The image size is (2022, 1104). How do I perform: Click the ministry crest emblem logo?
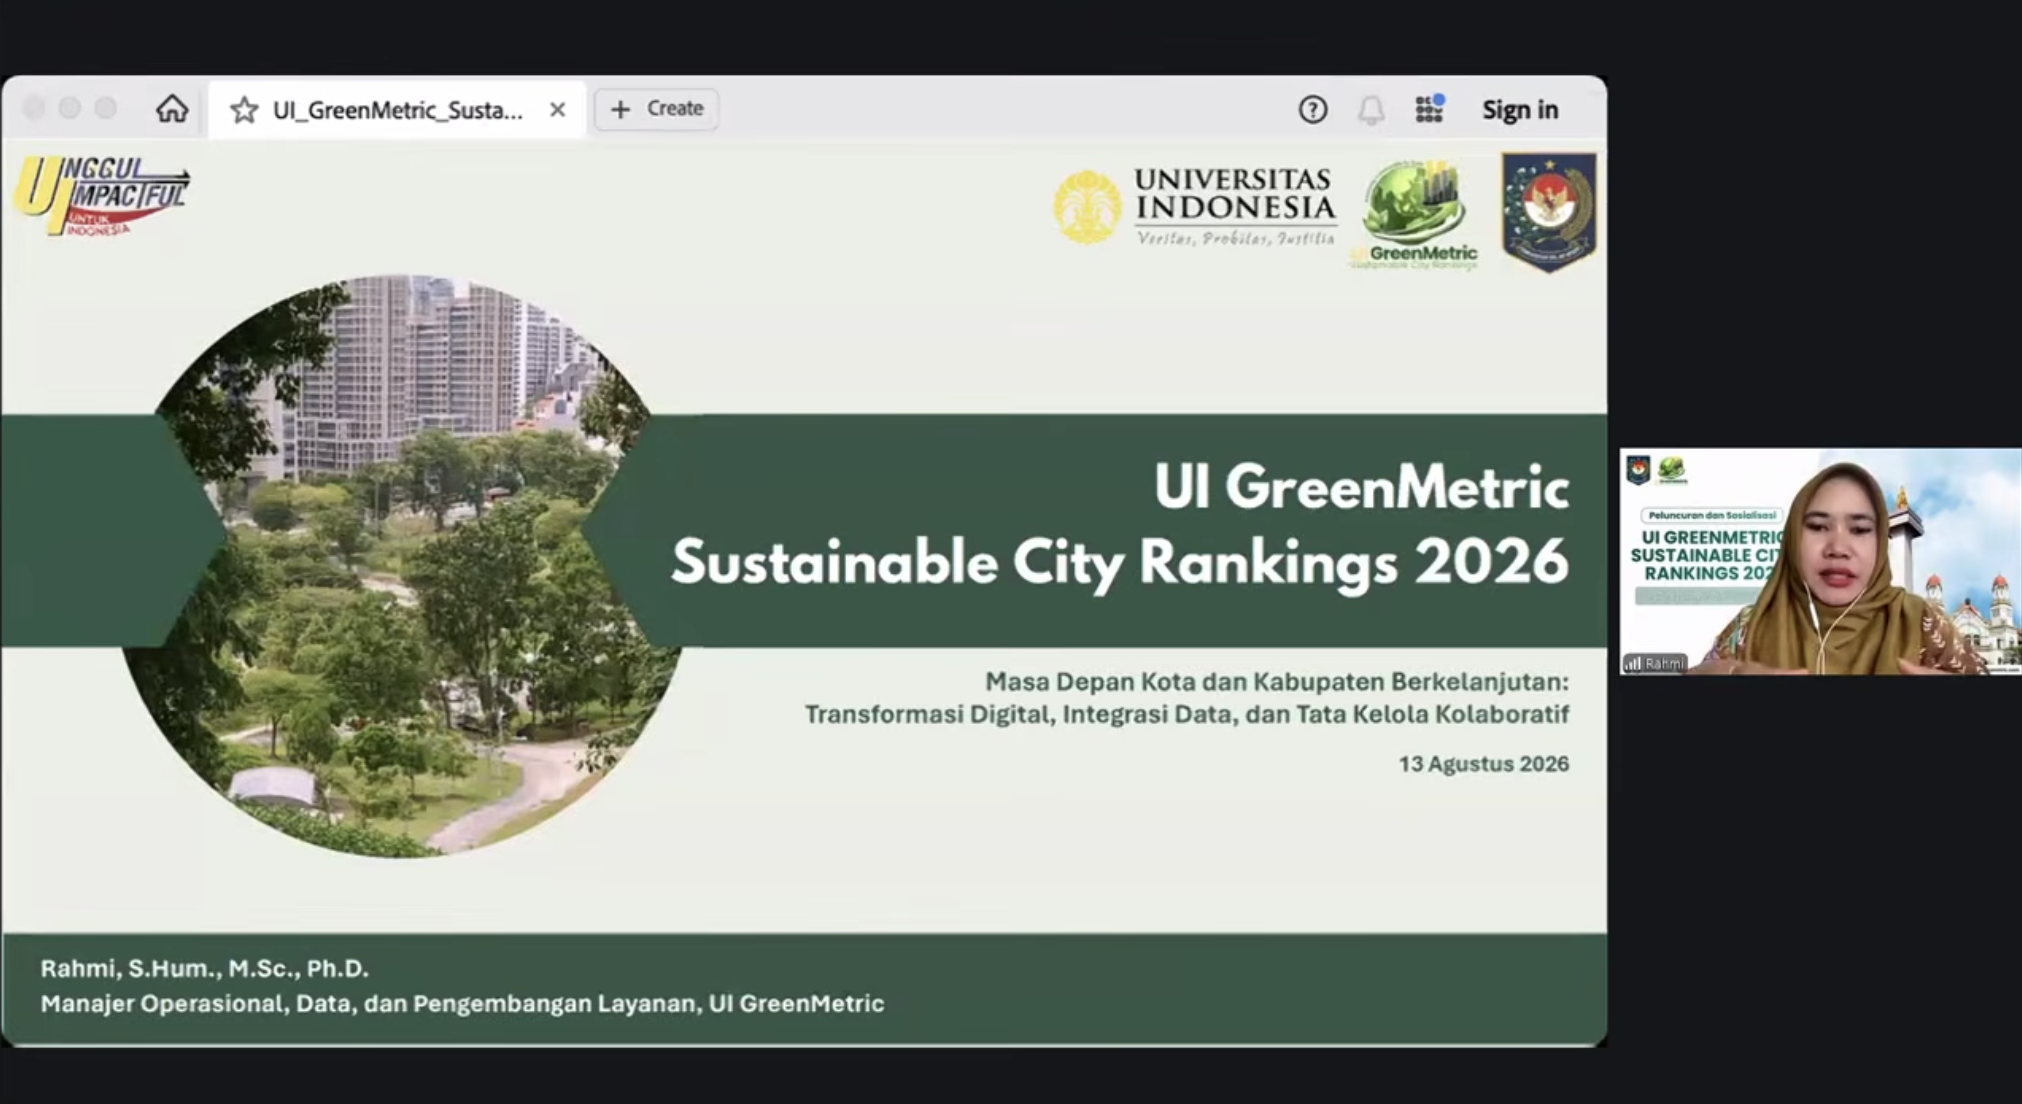pyautogui.click(x=1548, y=212)
